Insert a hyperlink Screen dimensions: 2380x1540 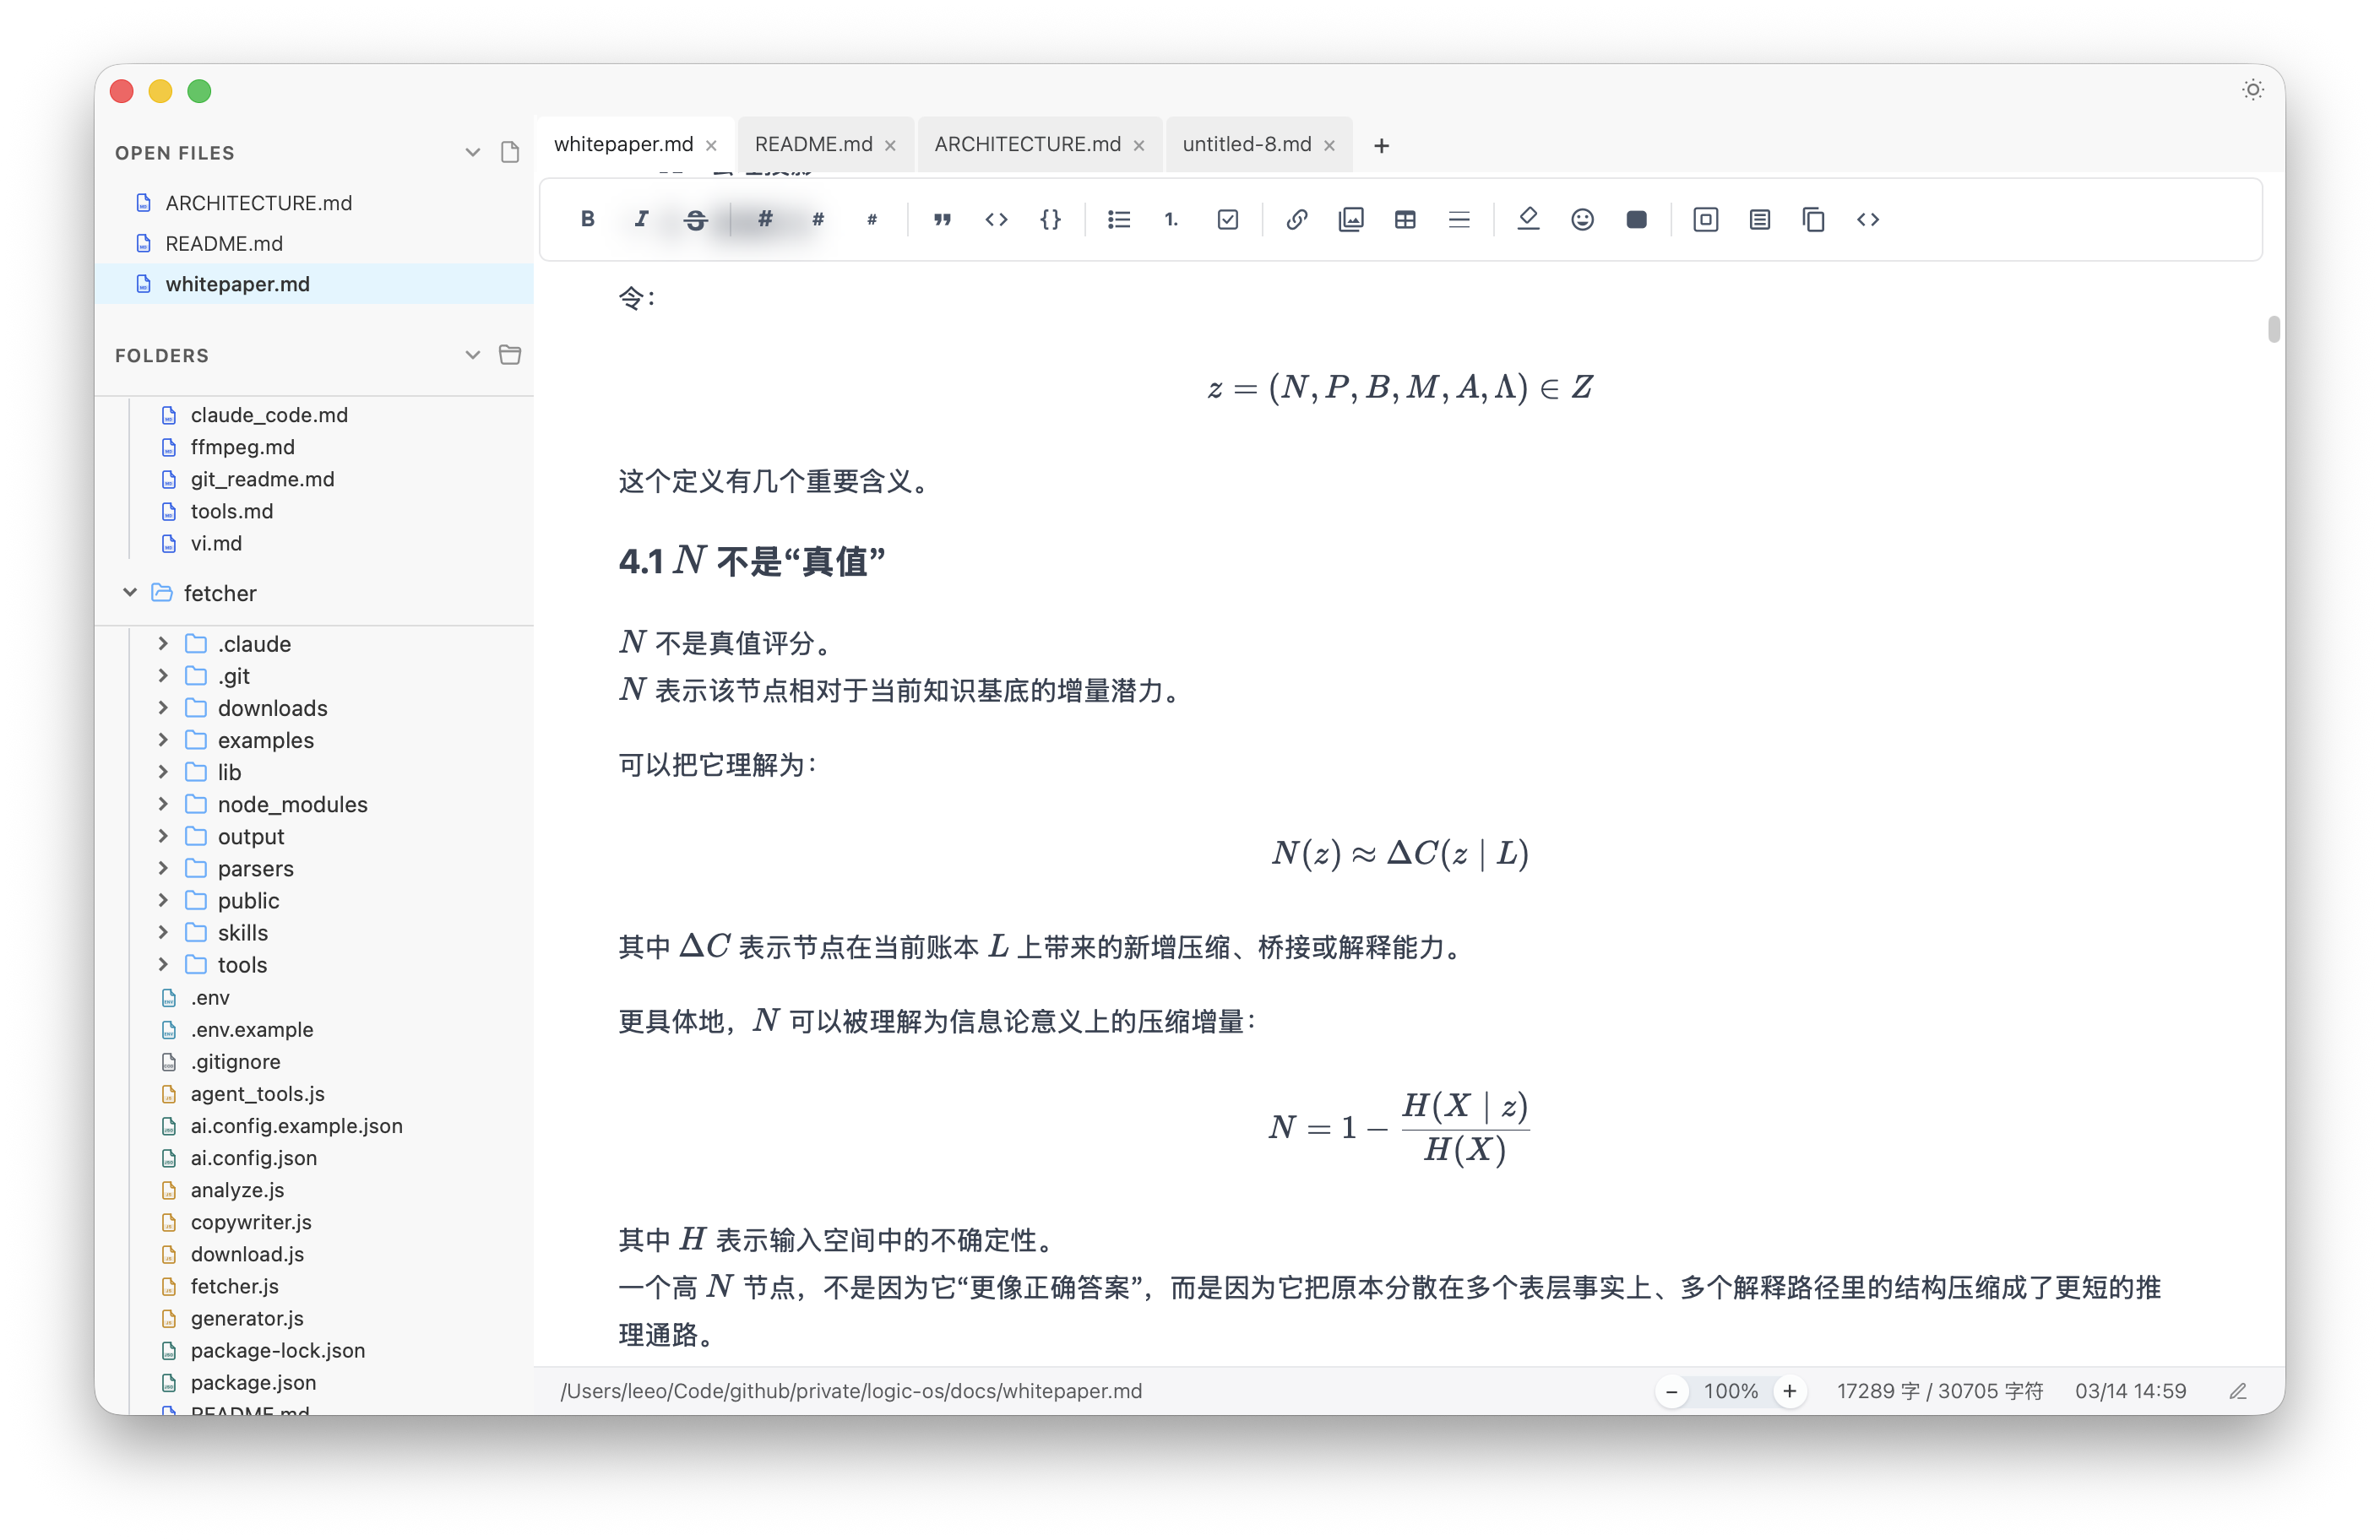pos(1296,219)
